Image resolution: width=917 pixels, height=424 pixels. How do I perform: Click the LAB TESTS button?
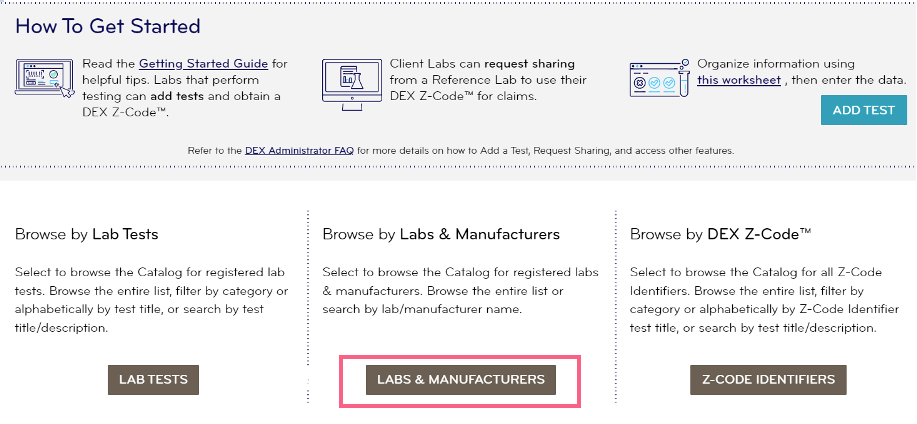pyautogui.click(x=153, y=380)
